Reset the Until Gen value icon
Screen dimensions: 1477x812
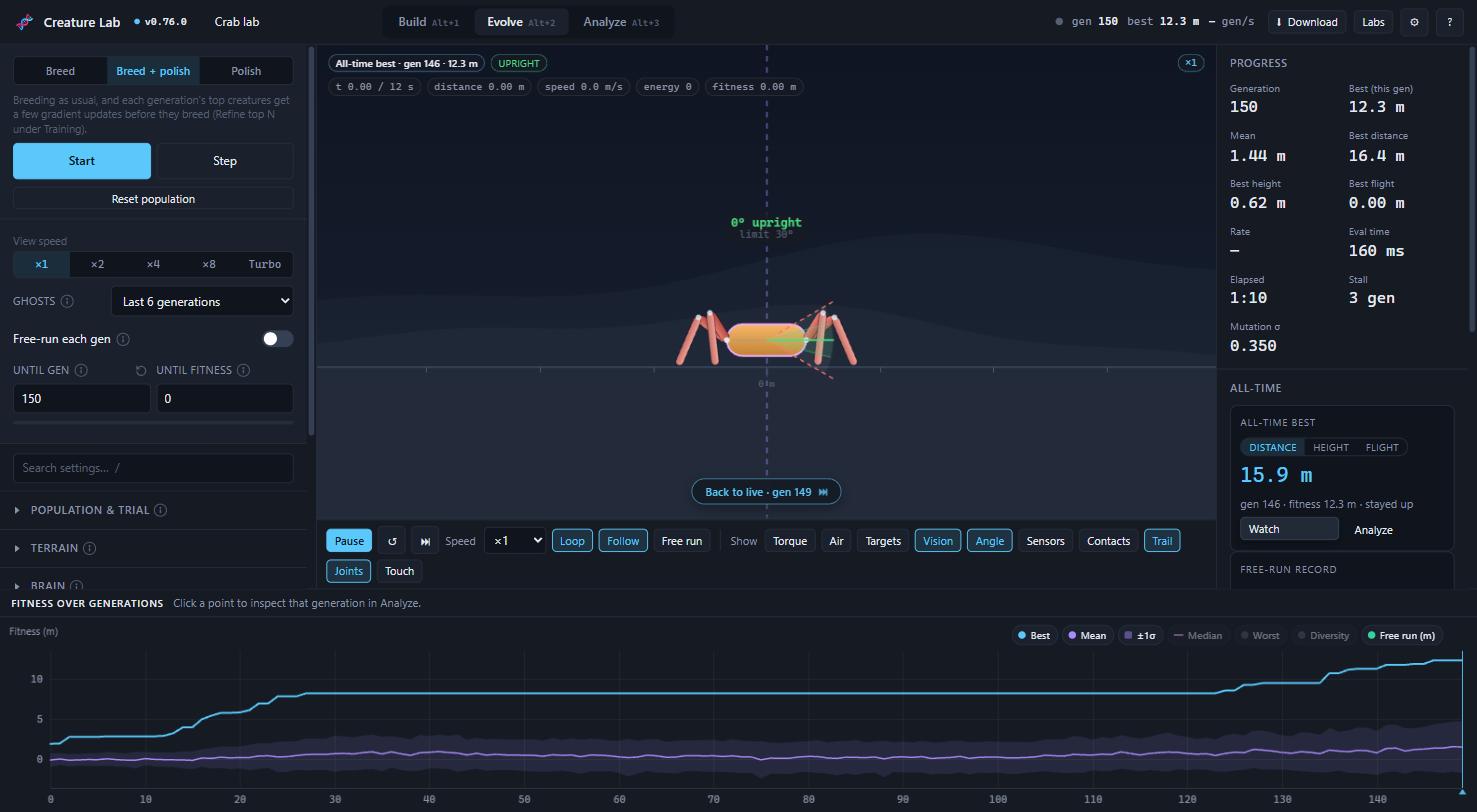[x=141, y=370]
